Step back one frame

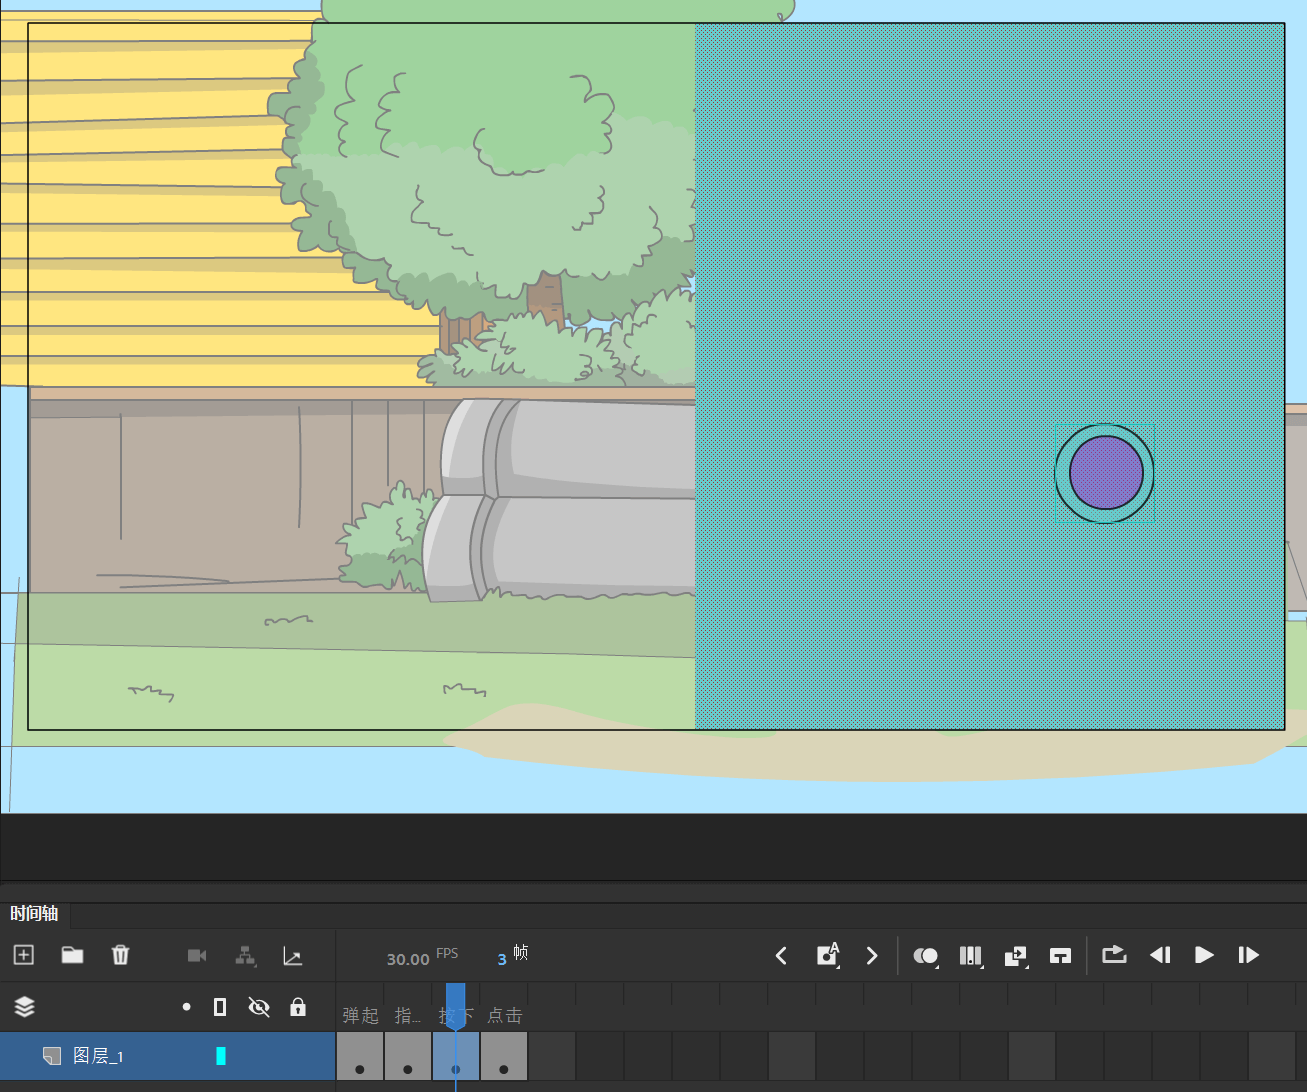point(1160,955)
